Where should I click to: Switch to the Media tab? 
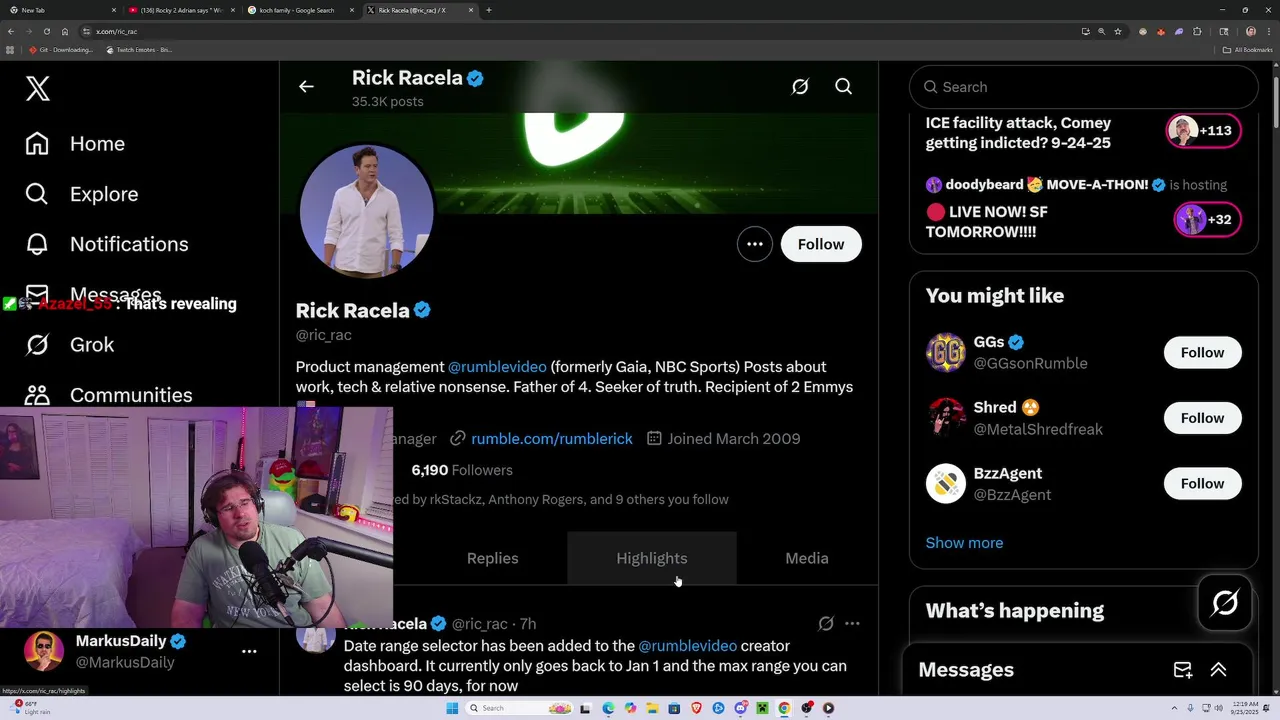(807, 558)
